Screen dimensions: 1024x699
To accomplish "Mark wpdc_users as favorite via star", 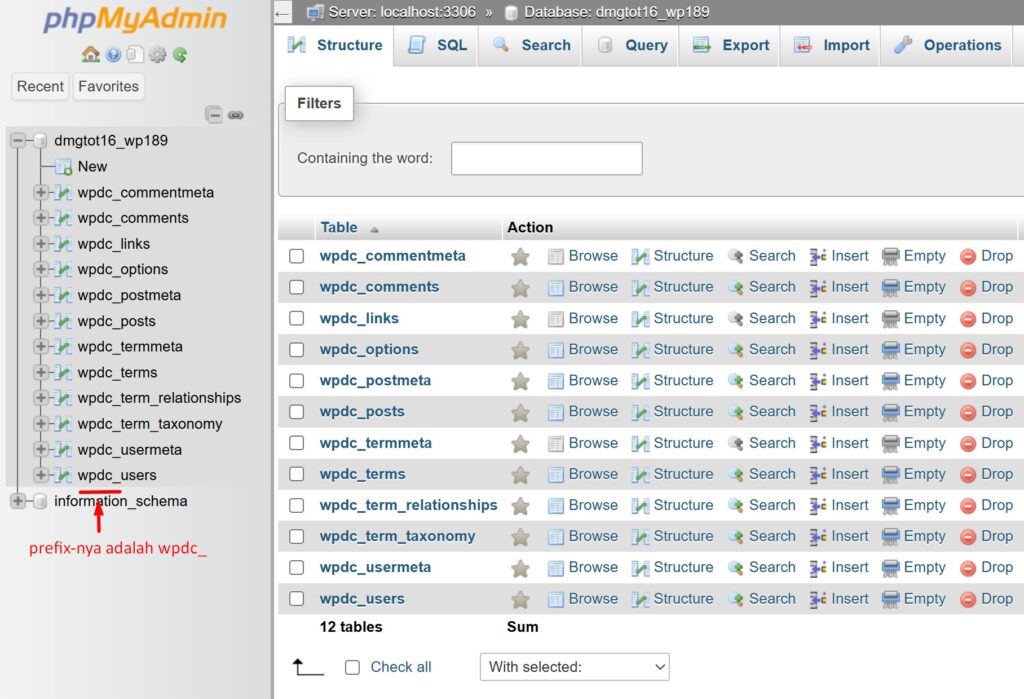I will [520, 600].
